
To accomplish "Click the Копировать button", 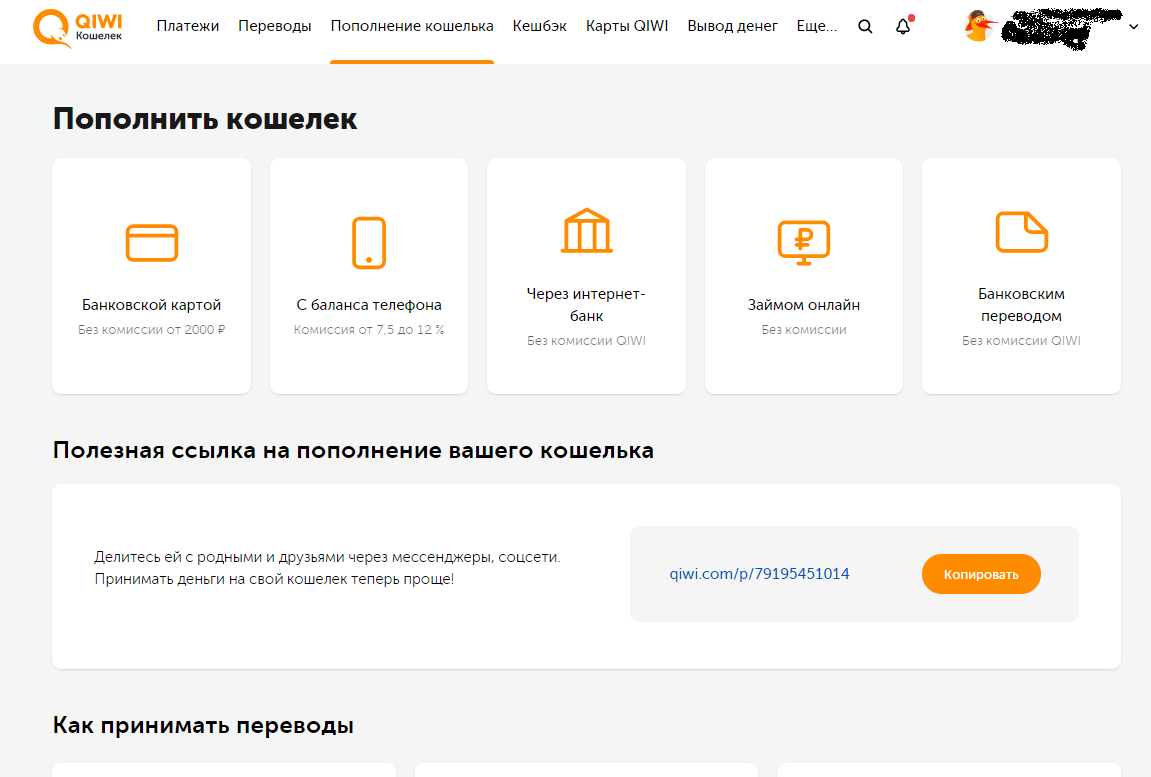I will pos(981,574).
